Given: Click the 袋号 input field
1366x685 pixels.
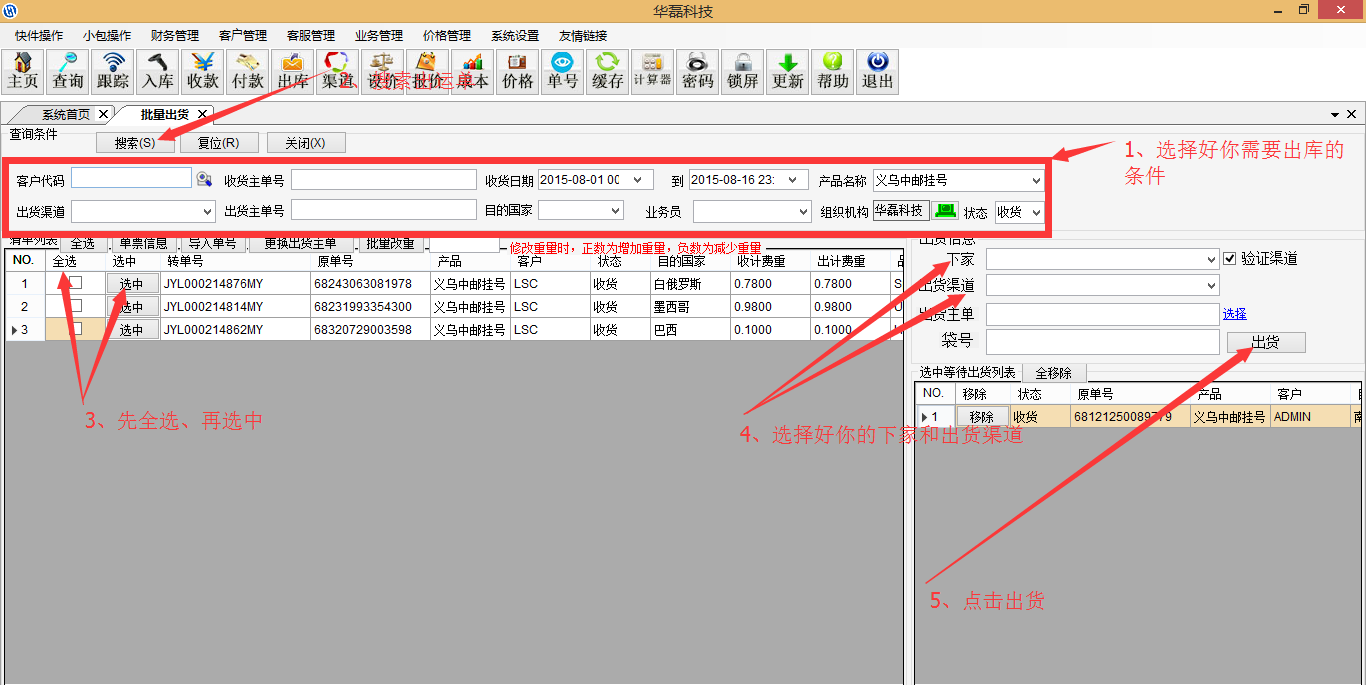Looking at the screenshot, I should (x=1102, y=342).
